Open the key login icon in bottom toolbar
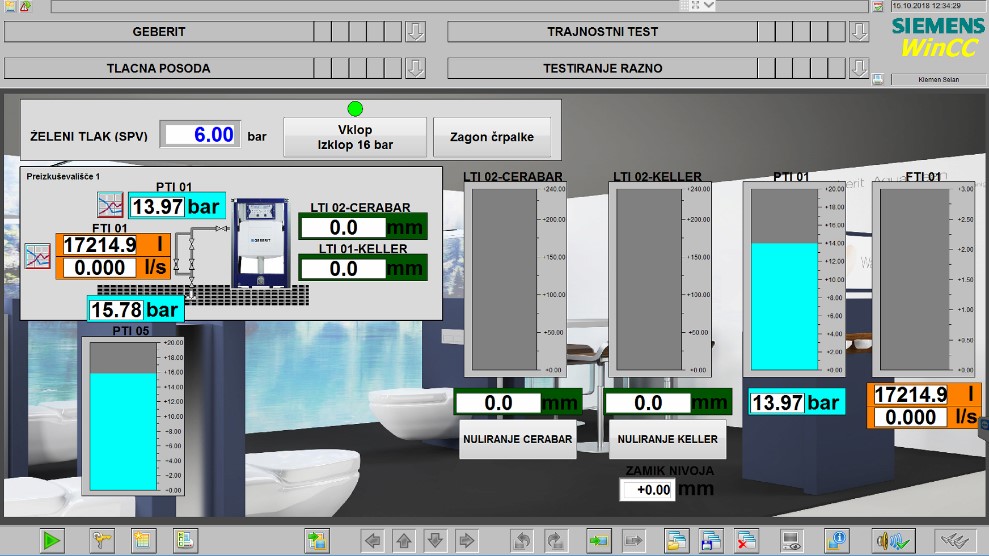This screenshot has height=556, width=989. (102, 540)
